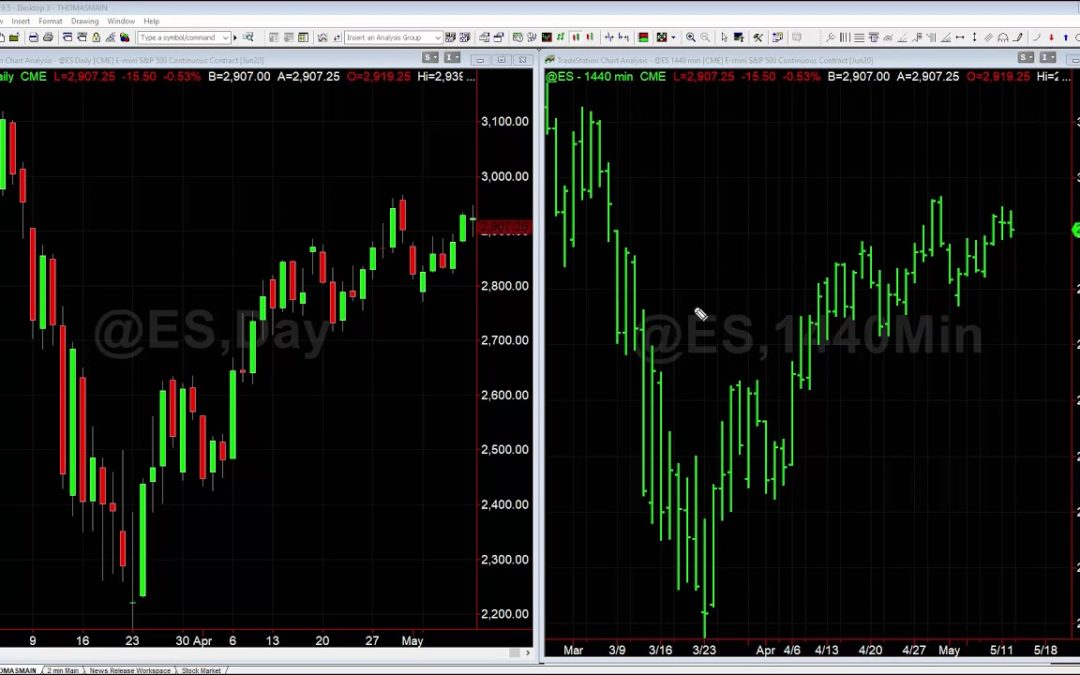
Task: Click the chart analysis settings wrench icon
Action: tap(759, 38)
